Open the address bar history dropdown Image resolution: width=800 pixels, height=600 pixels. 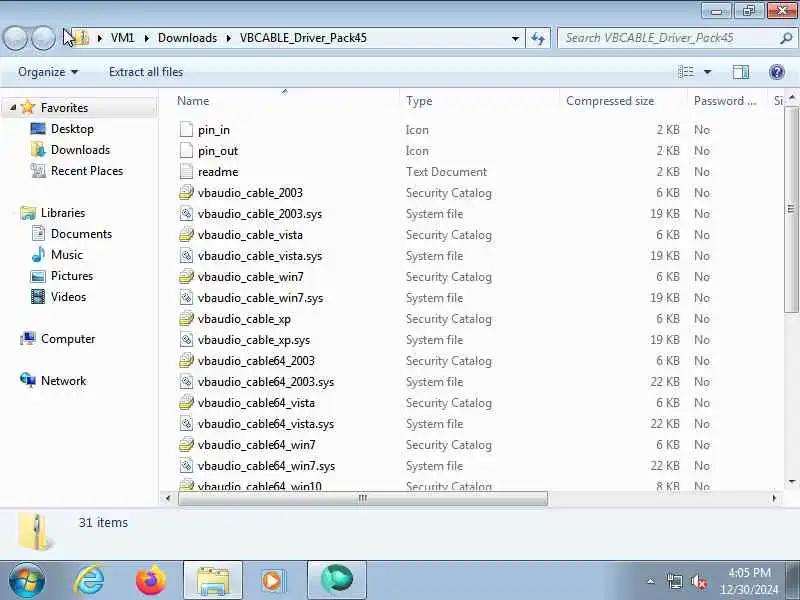(x=515, y=38)
